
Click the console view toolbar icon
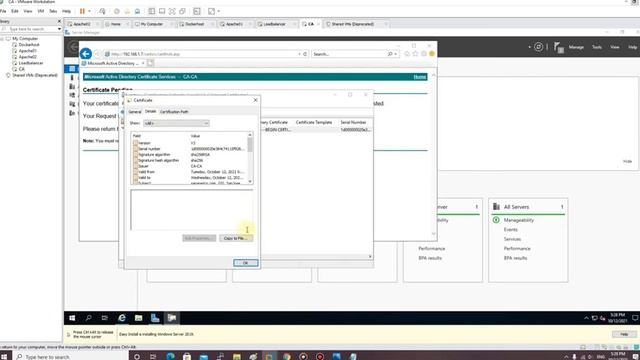tap(197, 11)
